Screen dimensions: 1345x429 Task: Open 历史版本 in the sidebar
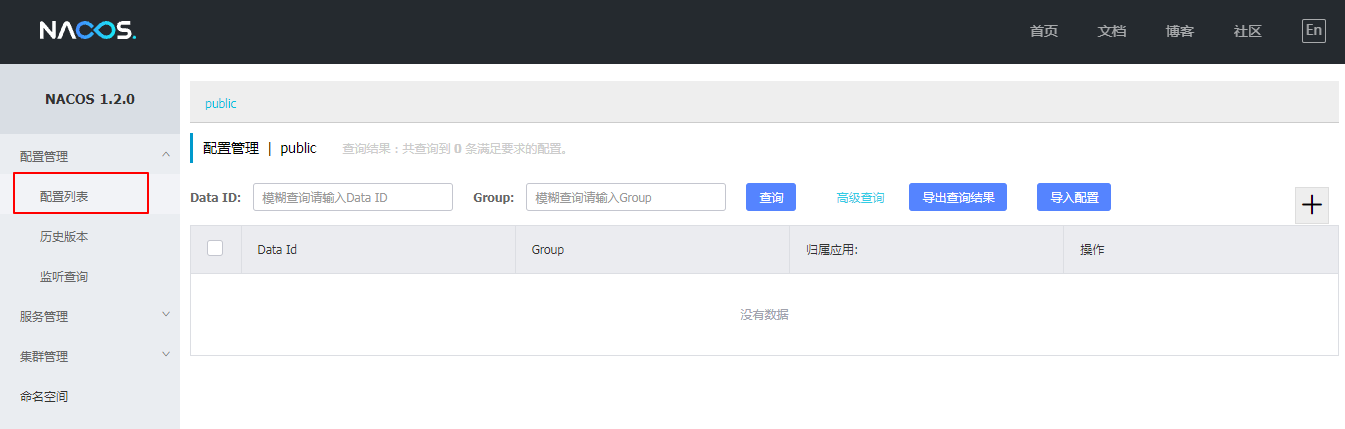[65, 236]
